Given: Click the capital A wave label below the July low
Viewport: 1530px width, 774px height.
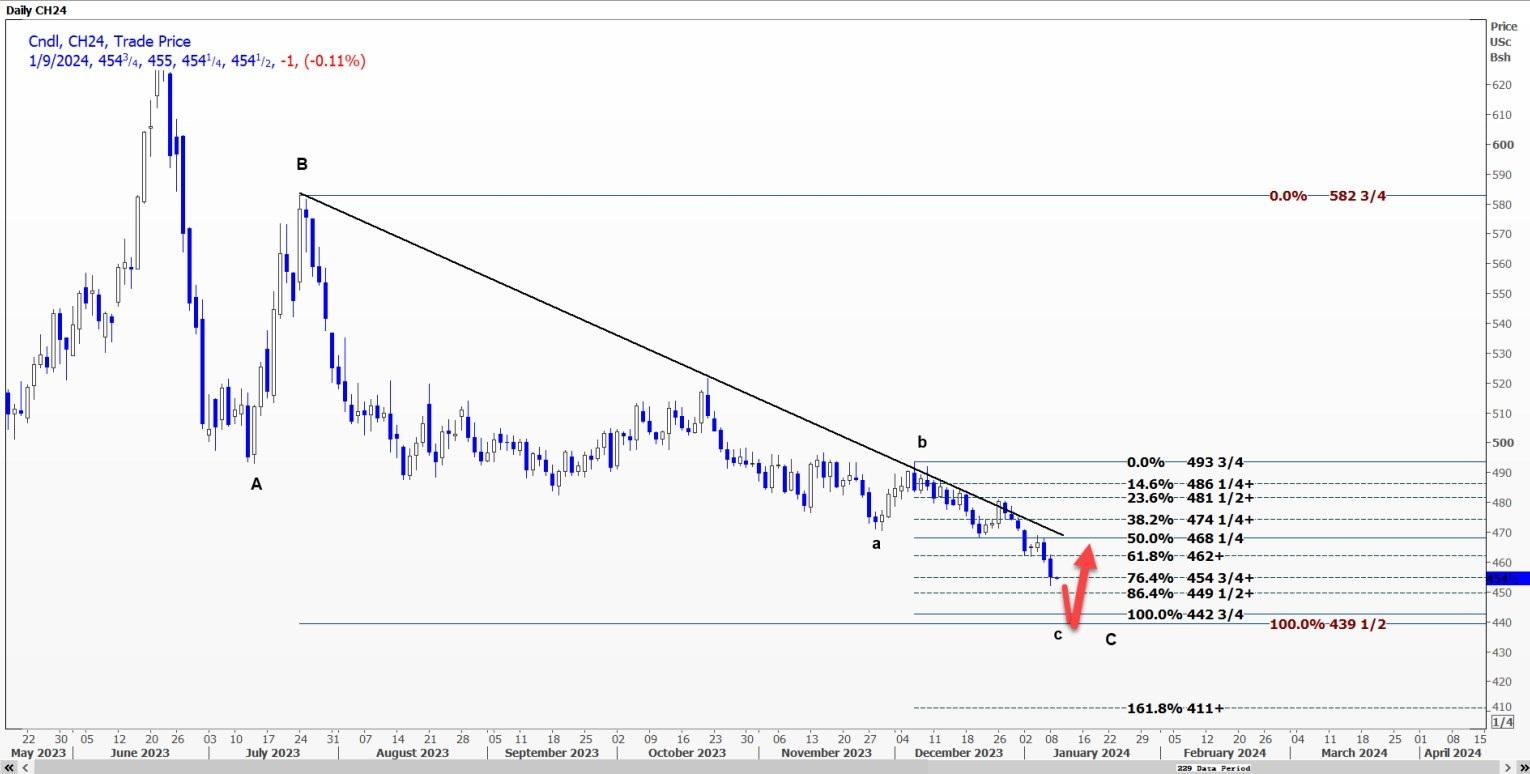Looking at the screenshot, I should click(x=256, y=484).
